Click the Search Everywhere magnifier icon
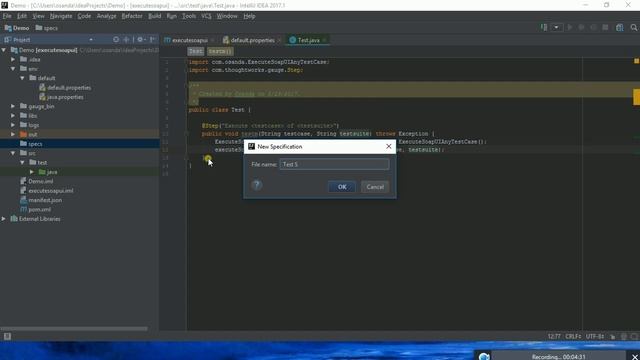 633,27
